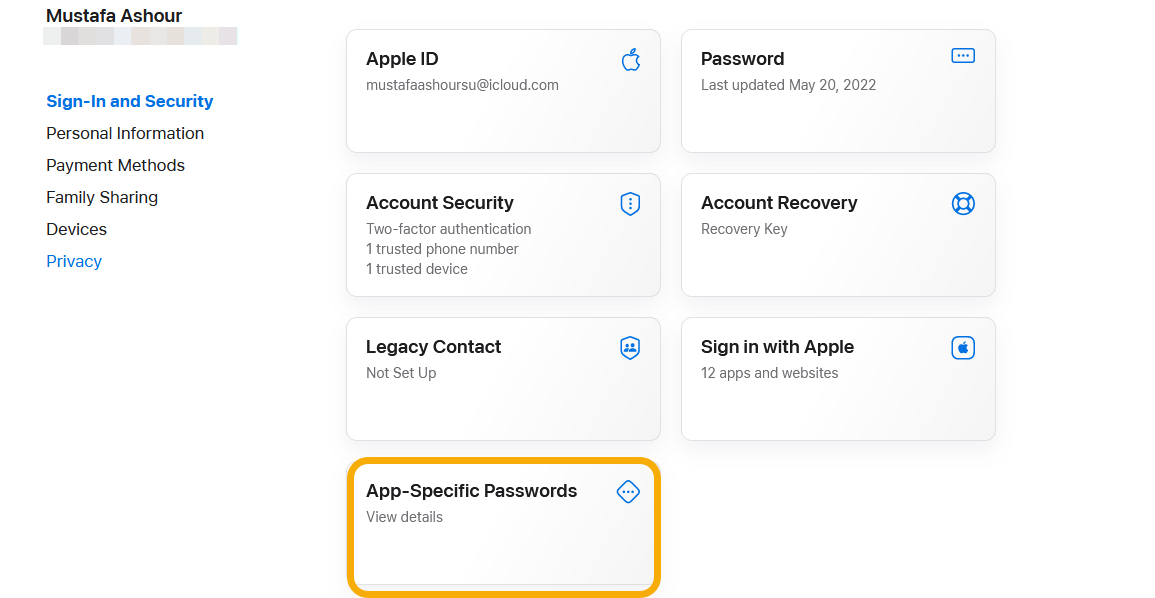
Task: Click the Apple logo icon on Apple ID card
Action: point(630,59)
